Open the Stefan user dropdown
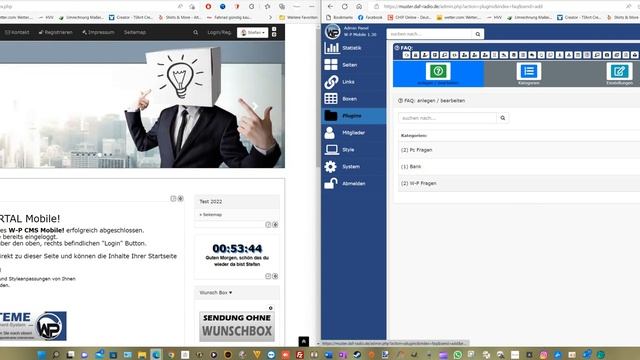 click(253, 33)
